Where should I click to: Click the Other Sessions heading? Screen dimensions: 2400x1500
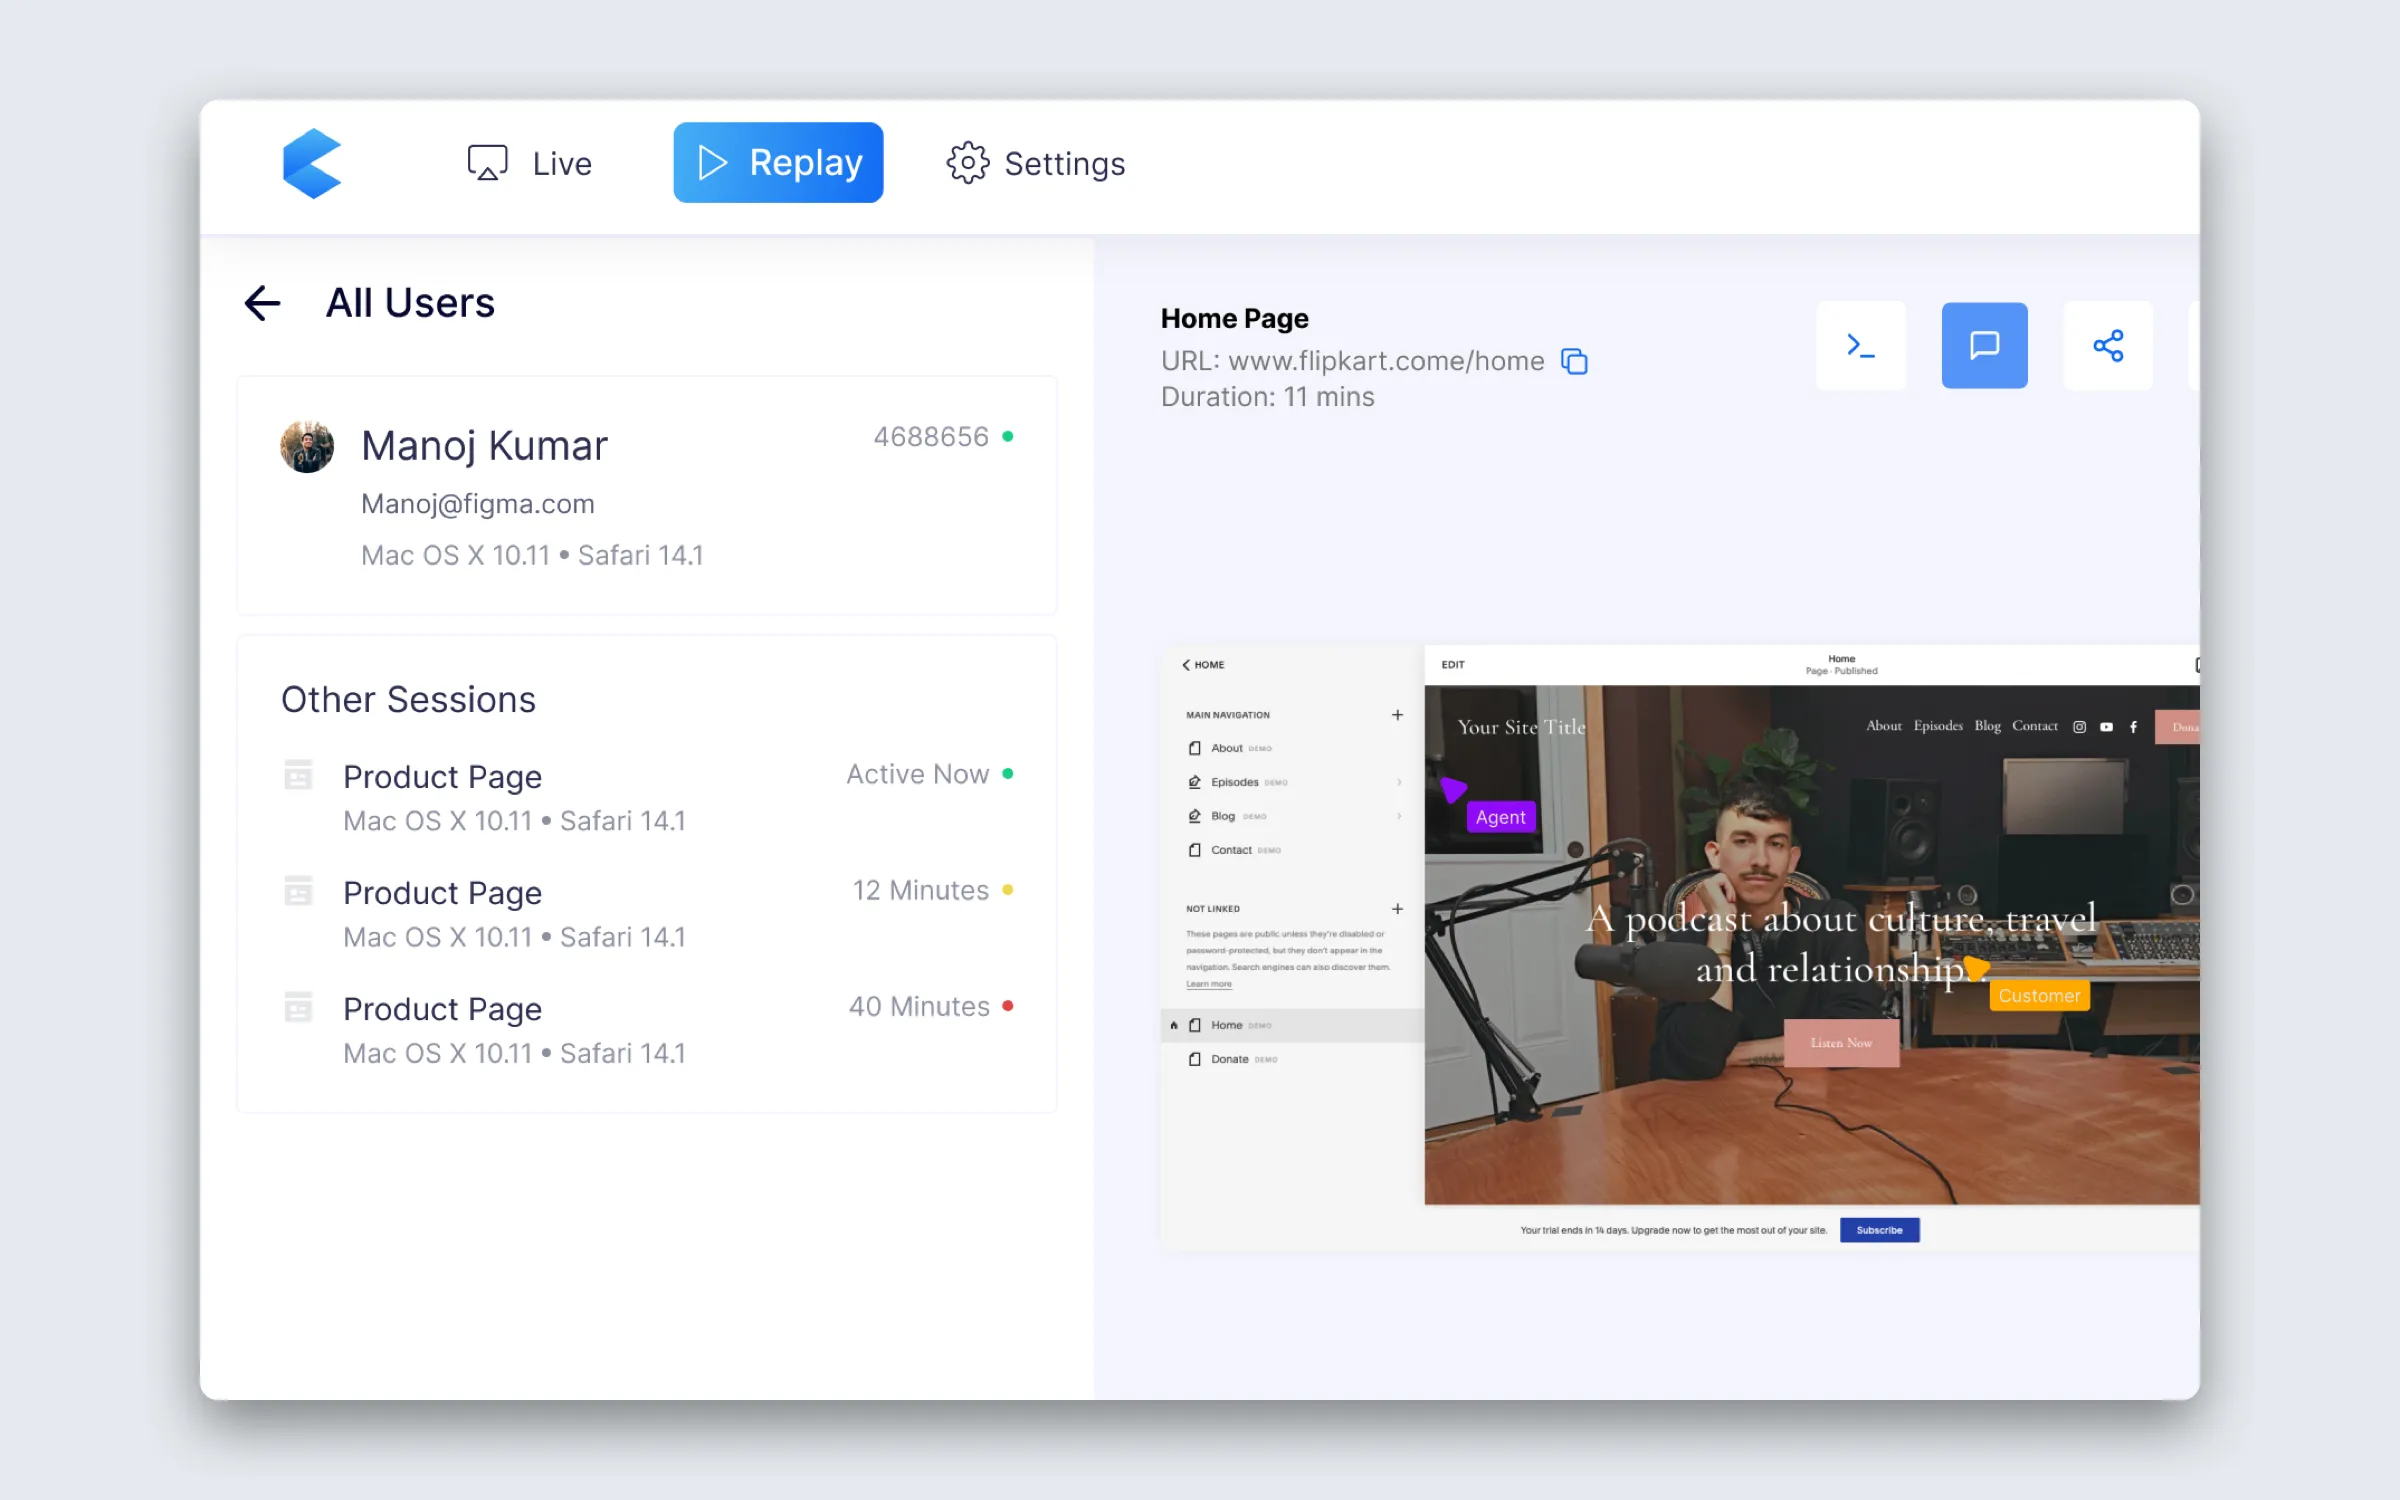408,700
